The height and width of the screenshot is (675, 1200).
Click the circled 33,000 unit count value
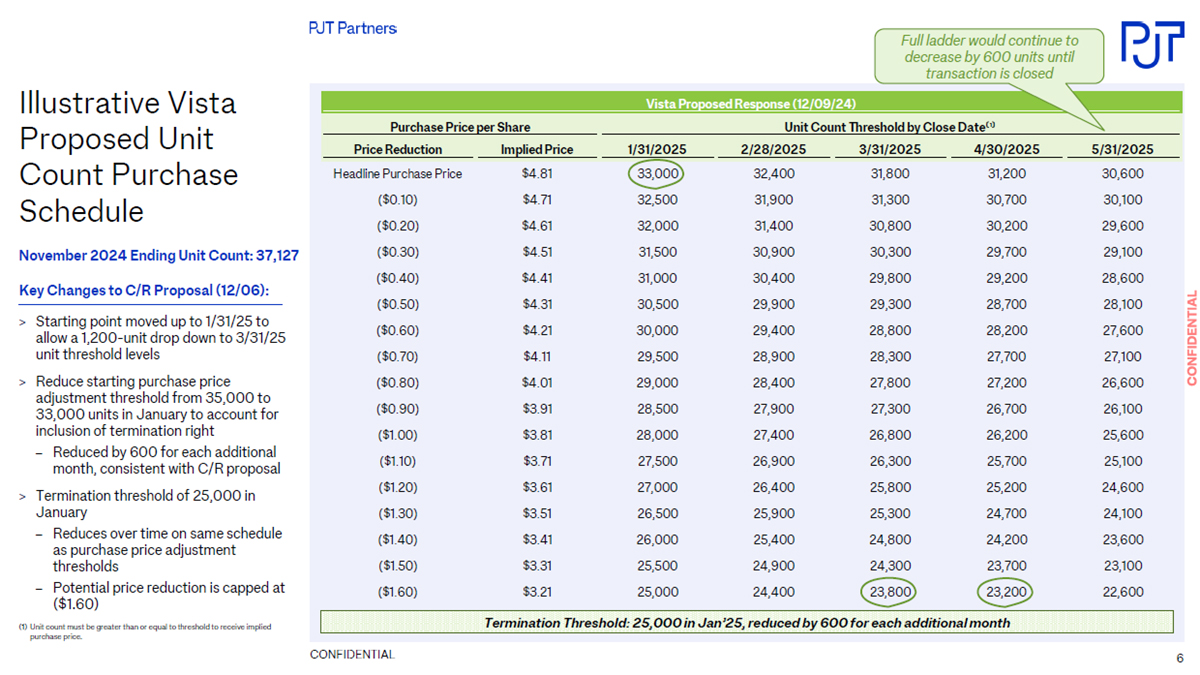tap(658, 174)
